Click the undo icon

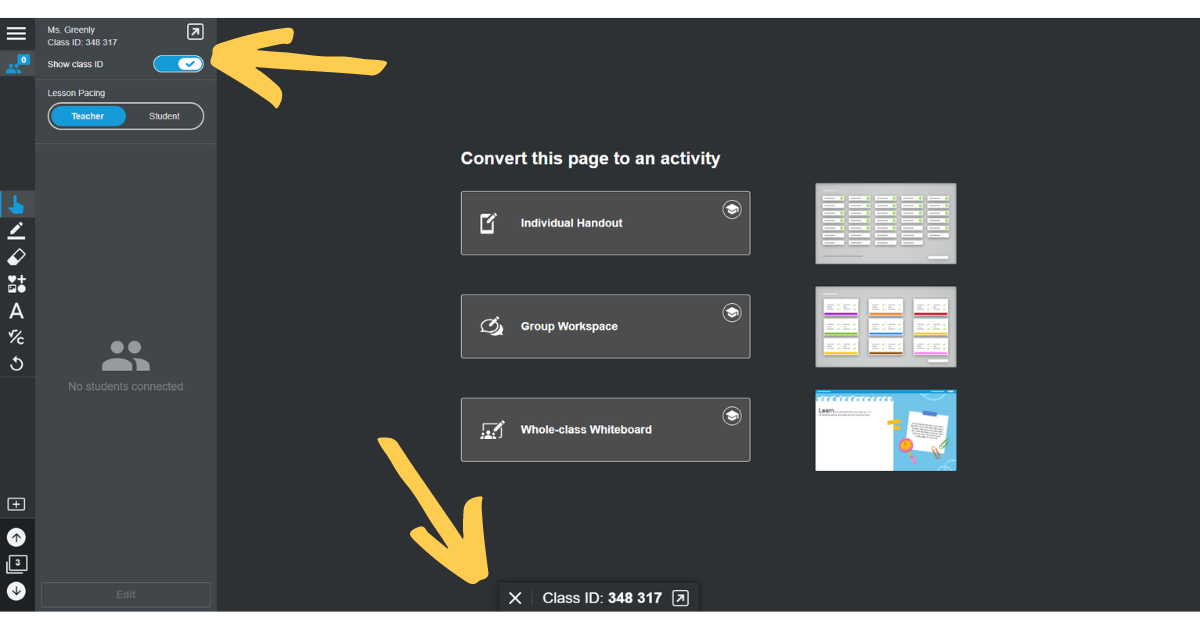coord(16,363)
